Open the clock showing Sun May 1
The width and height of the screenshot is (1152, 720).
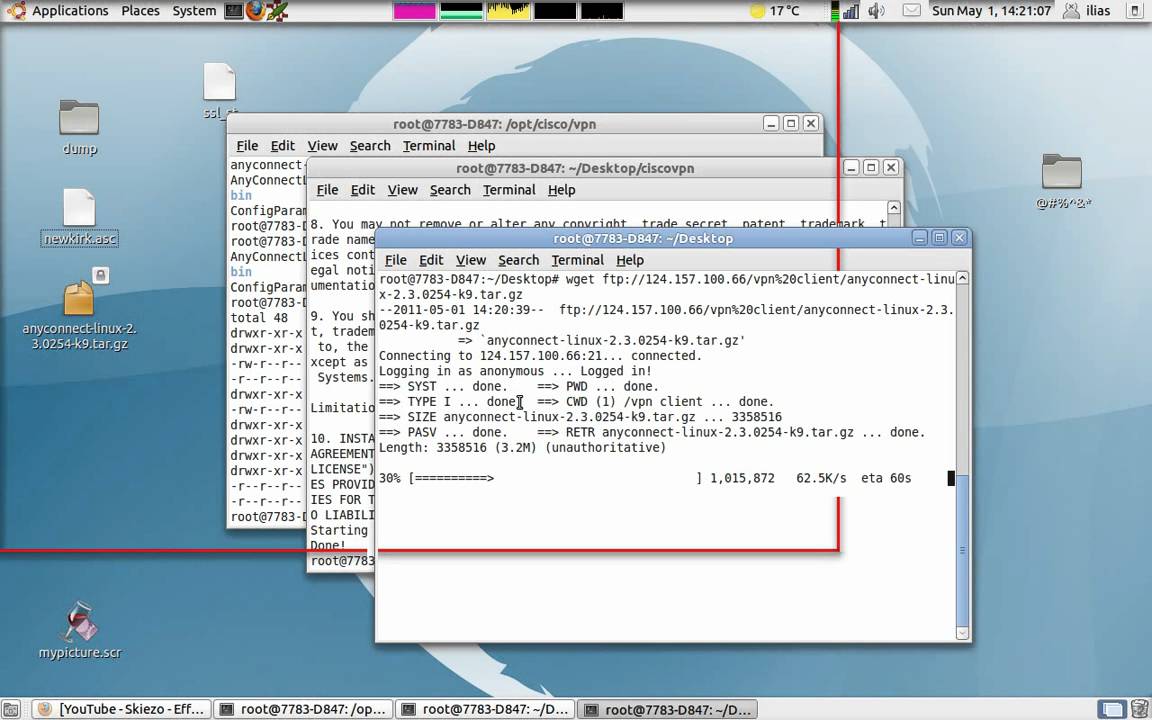991,11
